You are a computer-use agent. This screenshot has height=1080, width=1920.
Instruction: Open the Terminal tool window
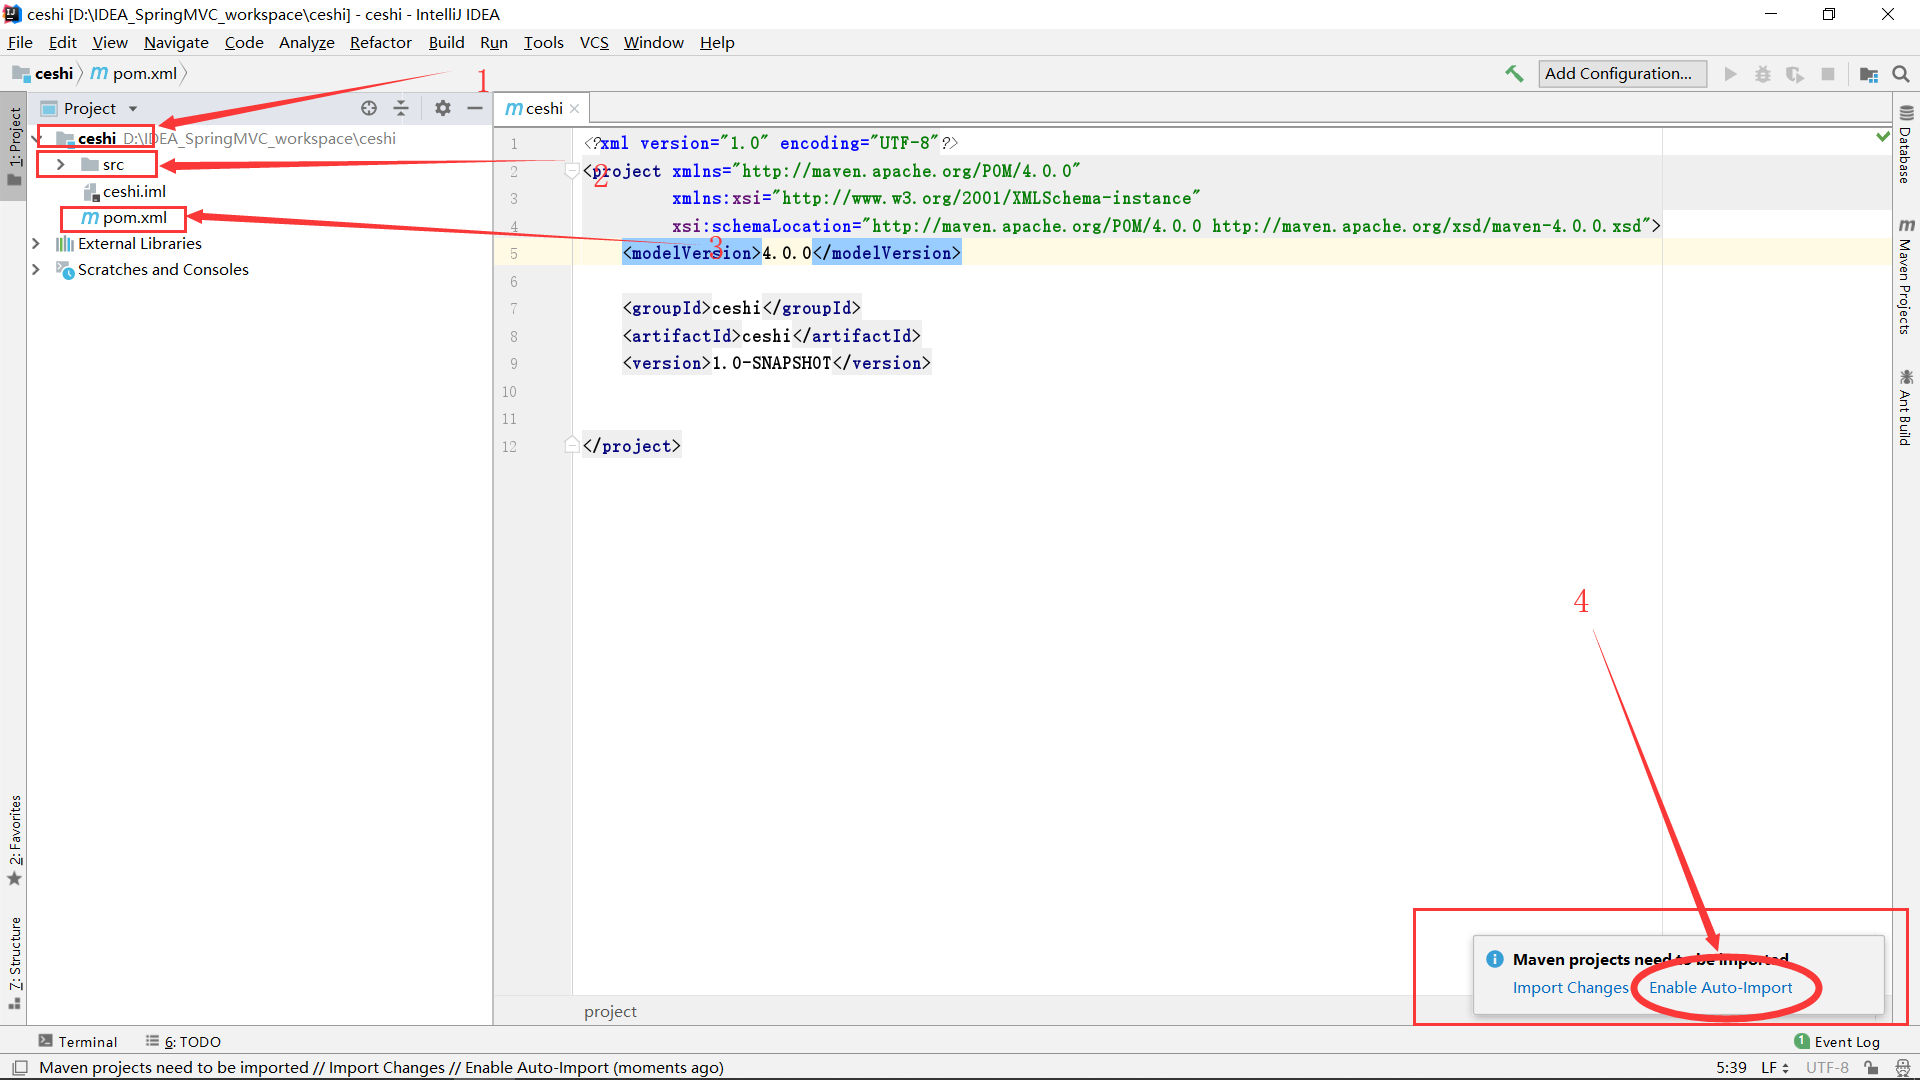tap(78, 1042)
